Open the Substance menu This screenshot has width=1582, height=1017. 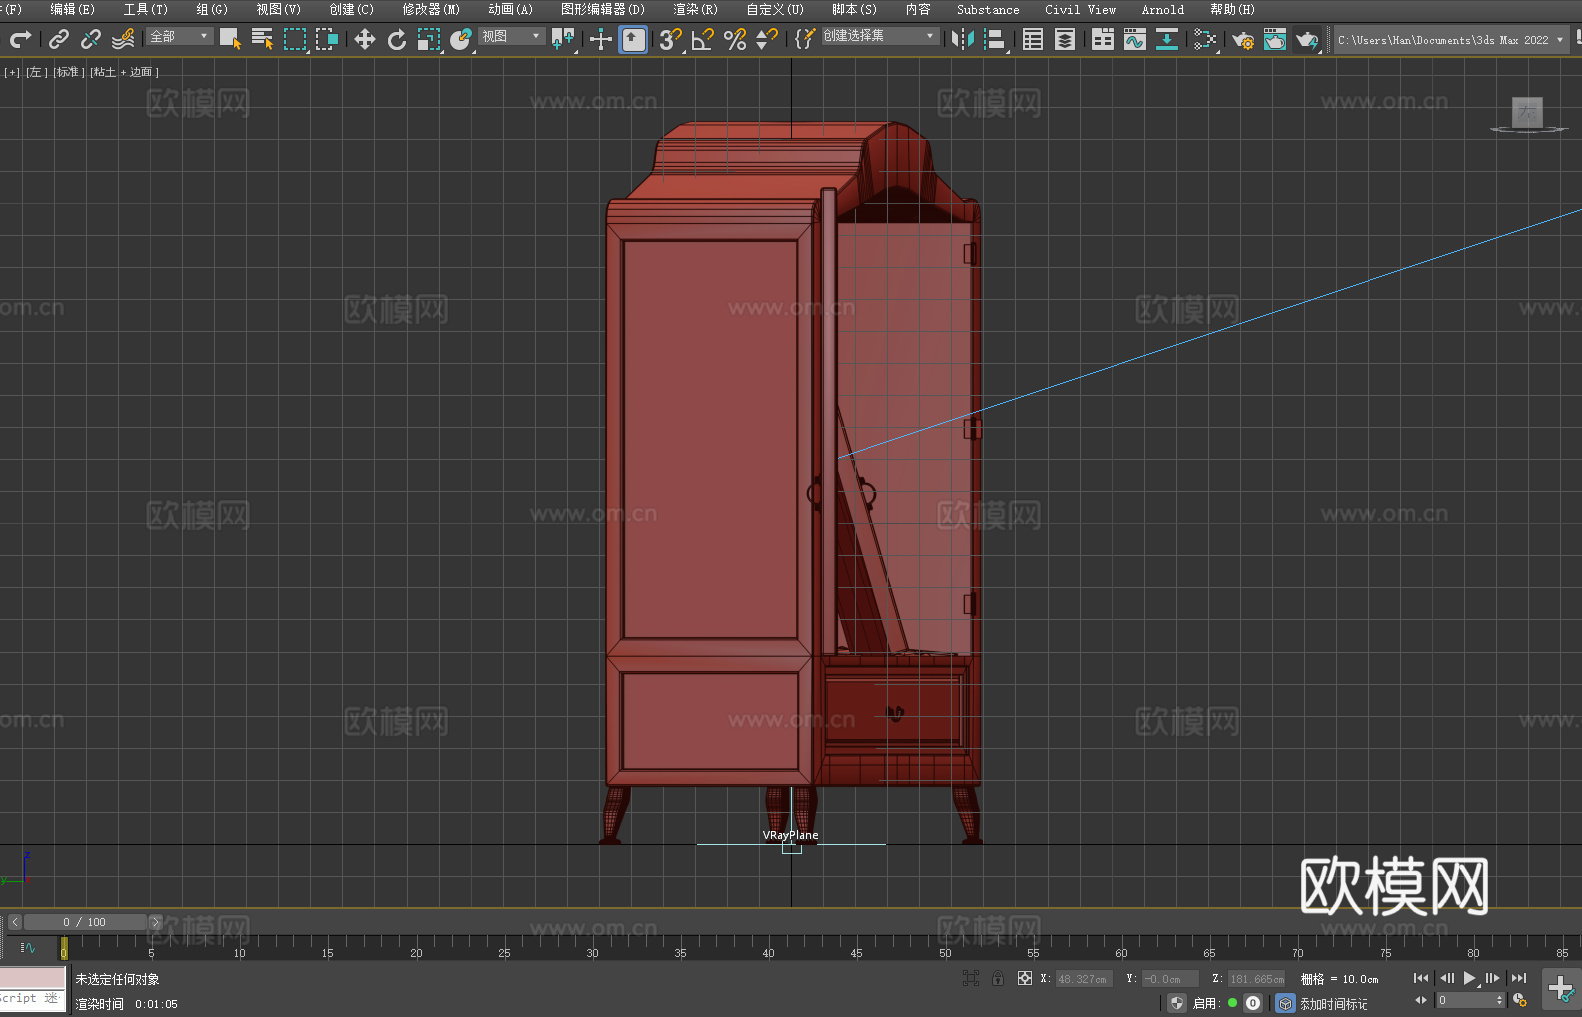coord(988,9)
